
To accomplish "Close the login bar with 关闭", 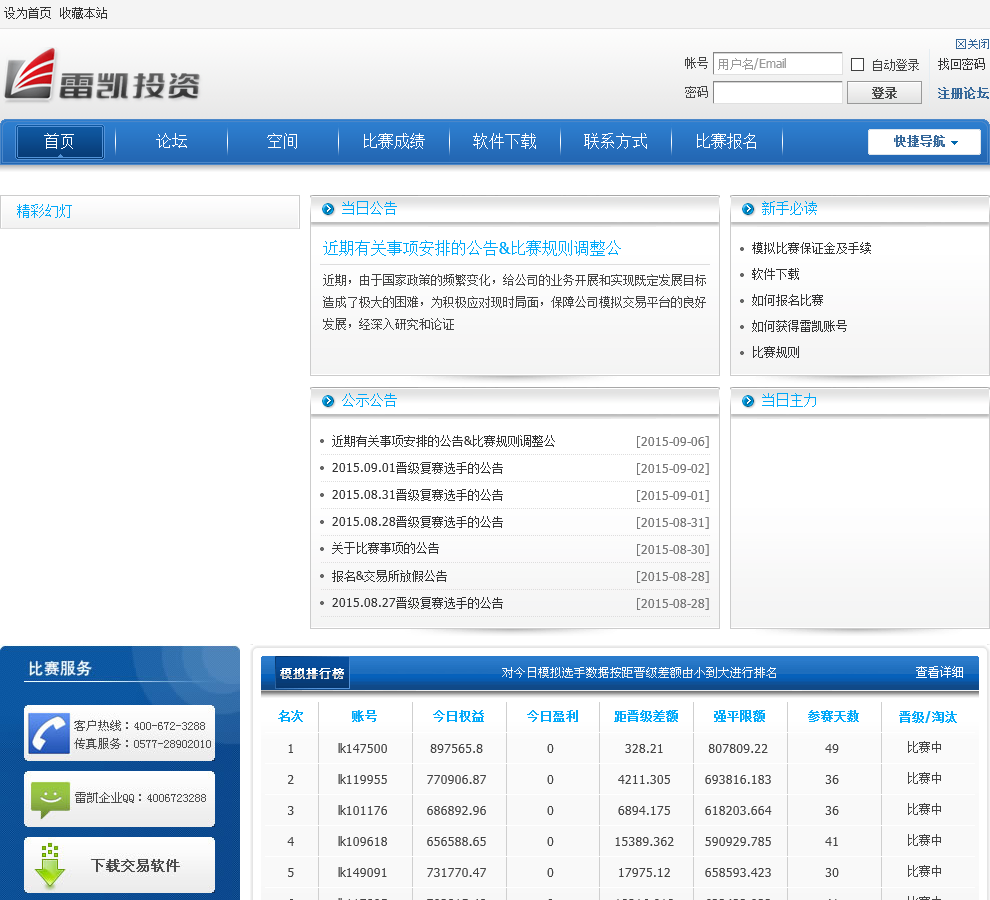I will tap(972, 44).
